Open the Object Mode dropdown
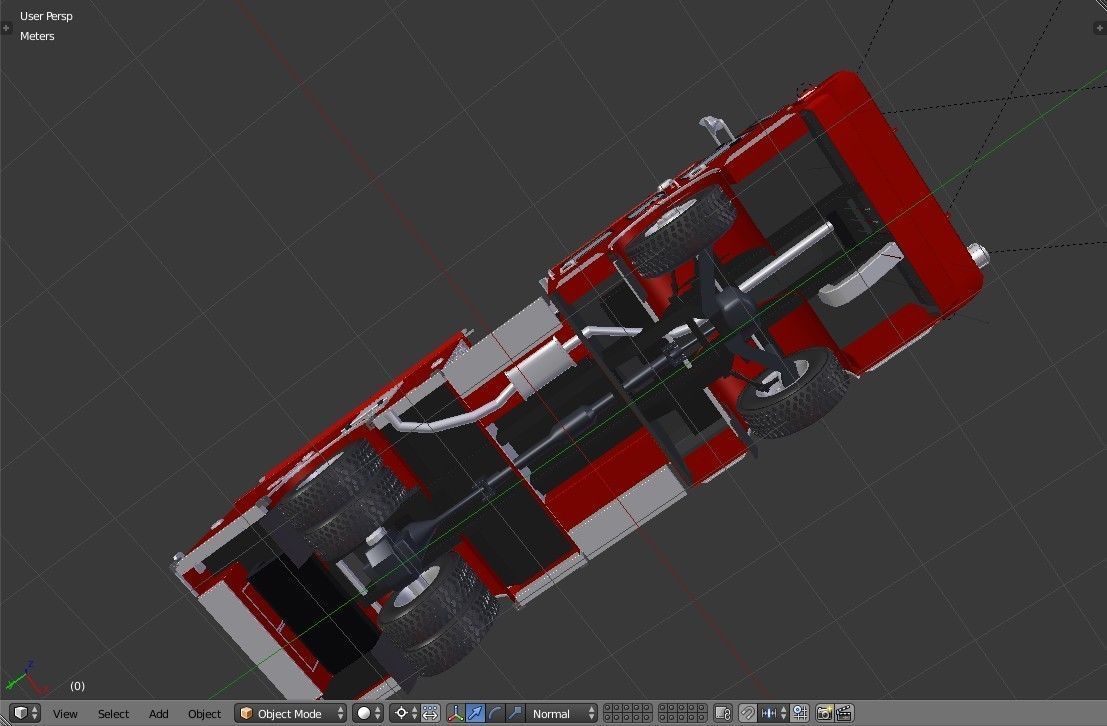The height and width of the screenshot is (726, 1107). click(291, 713)
